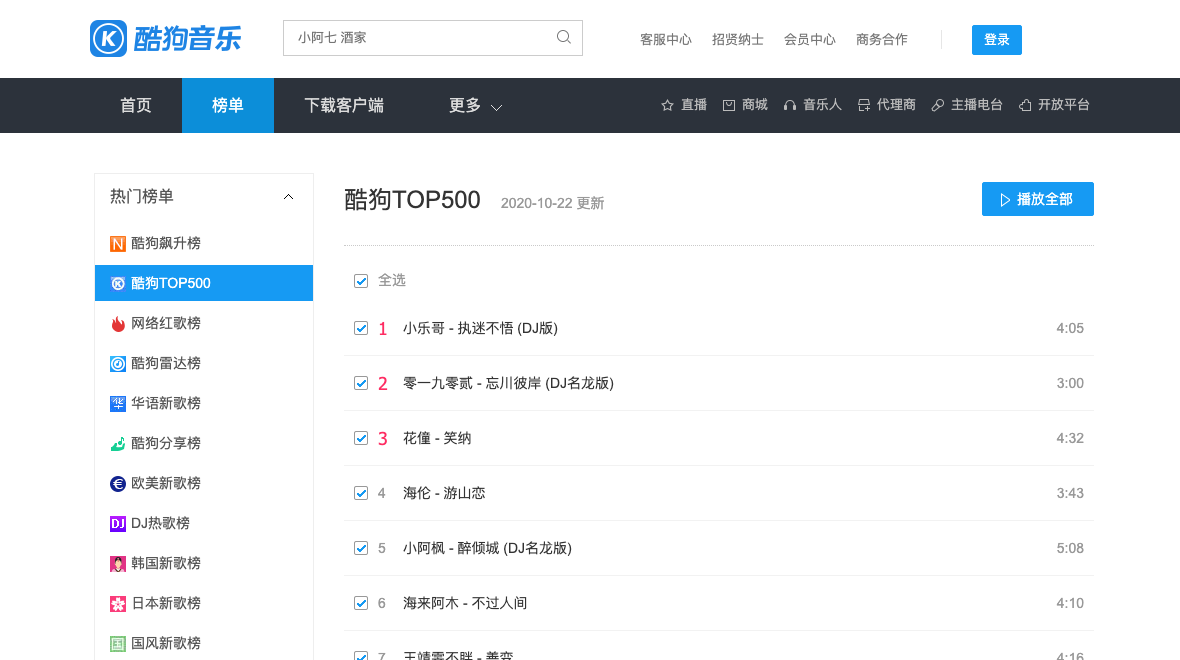Expand the 更多 navigation dropdown

point(476,105)
